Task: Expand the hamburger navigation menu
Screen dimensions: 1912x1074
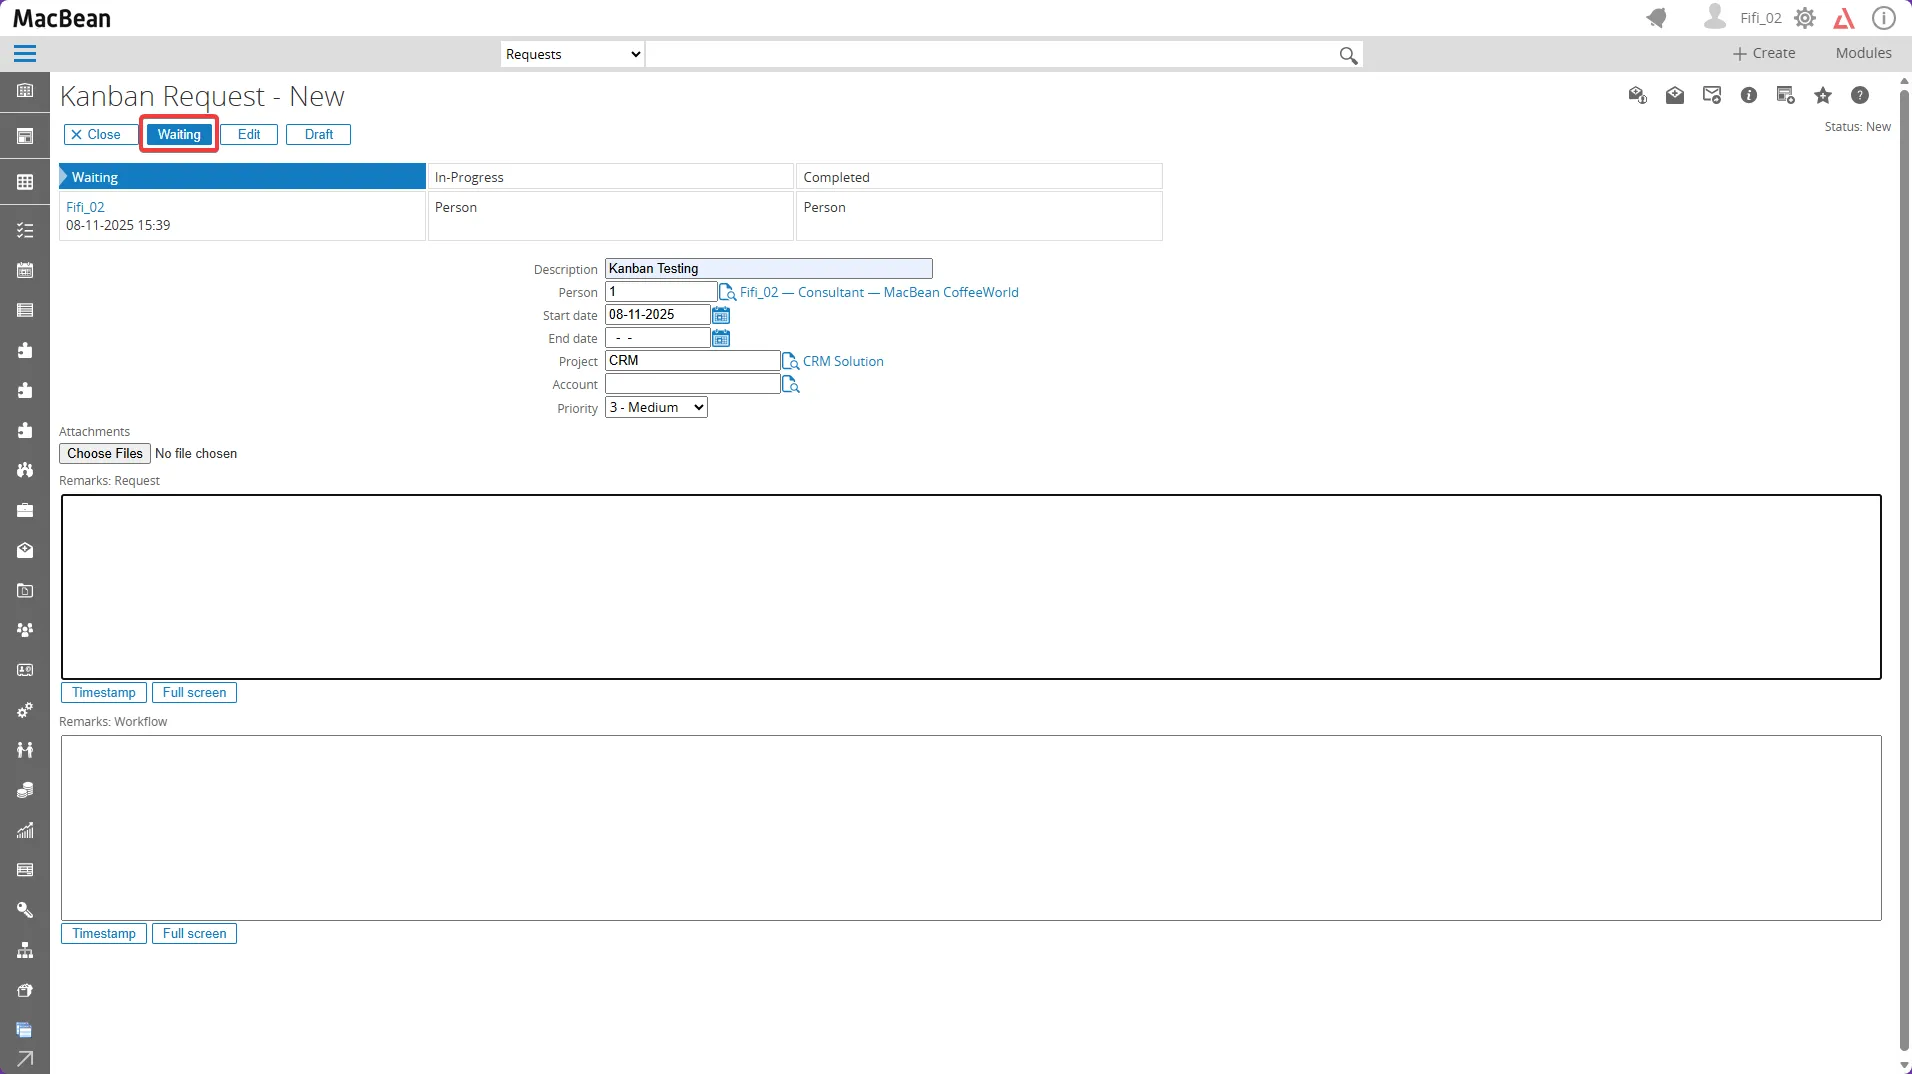Action: pos(25,53)
